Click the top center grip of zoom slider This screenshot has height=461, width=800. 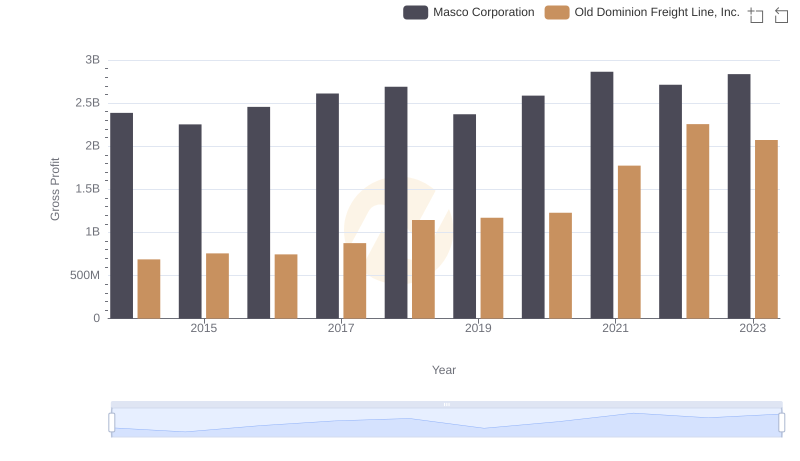coord(446,404)
